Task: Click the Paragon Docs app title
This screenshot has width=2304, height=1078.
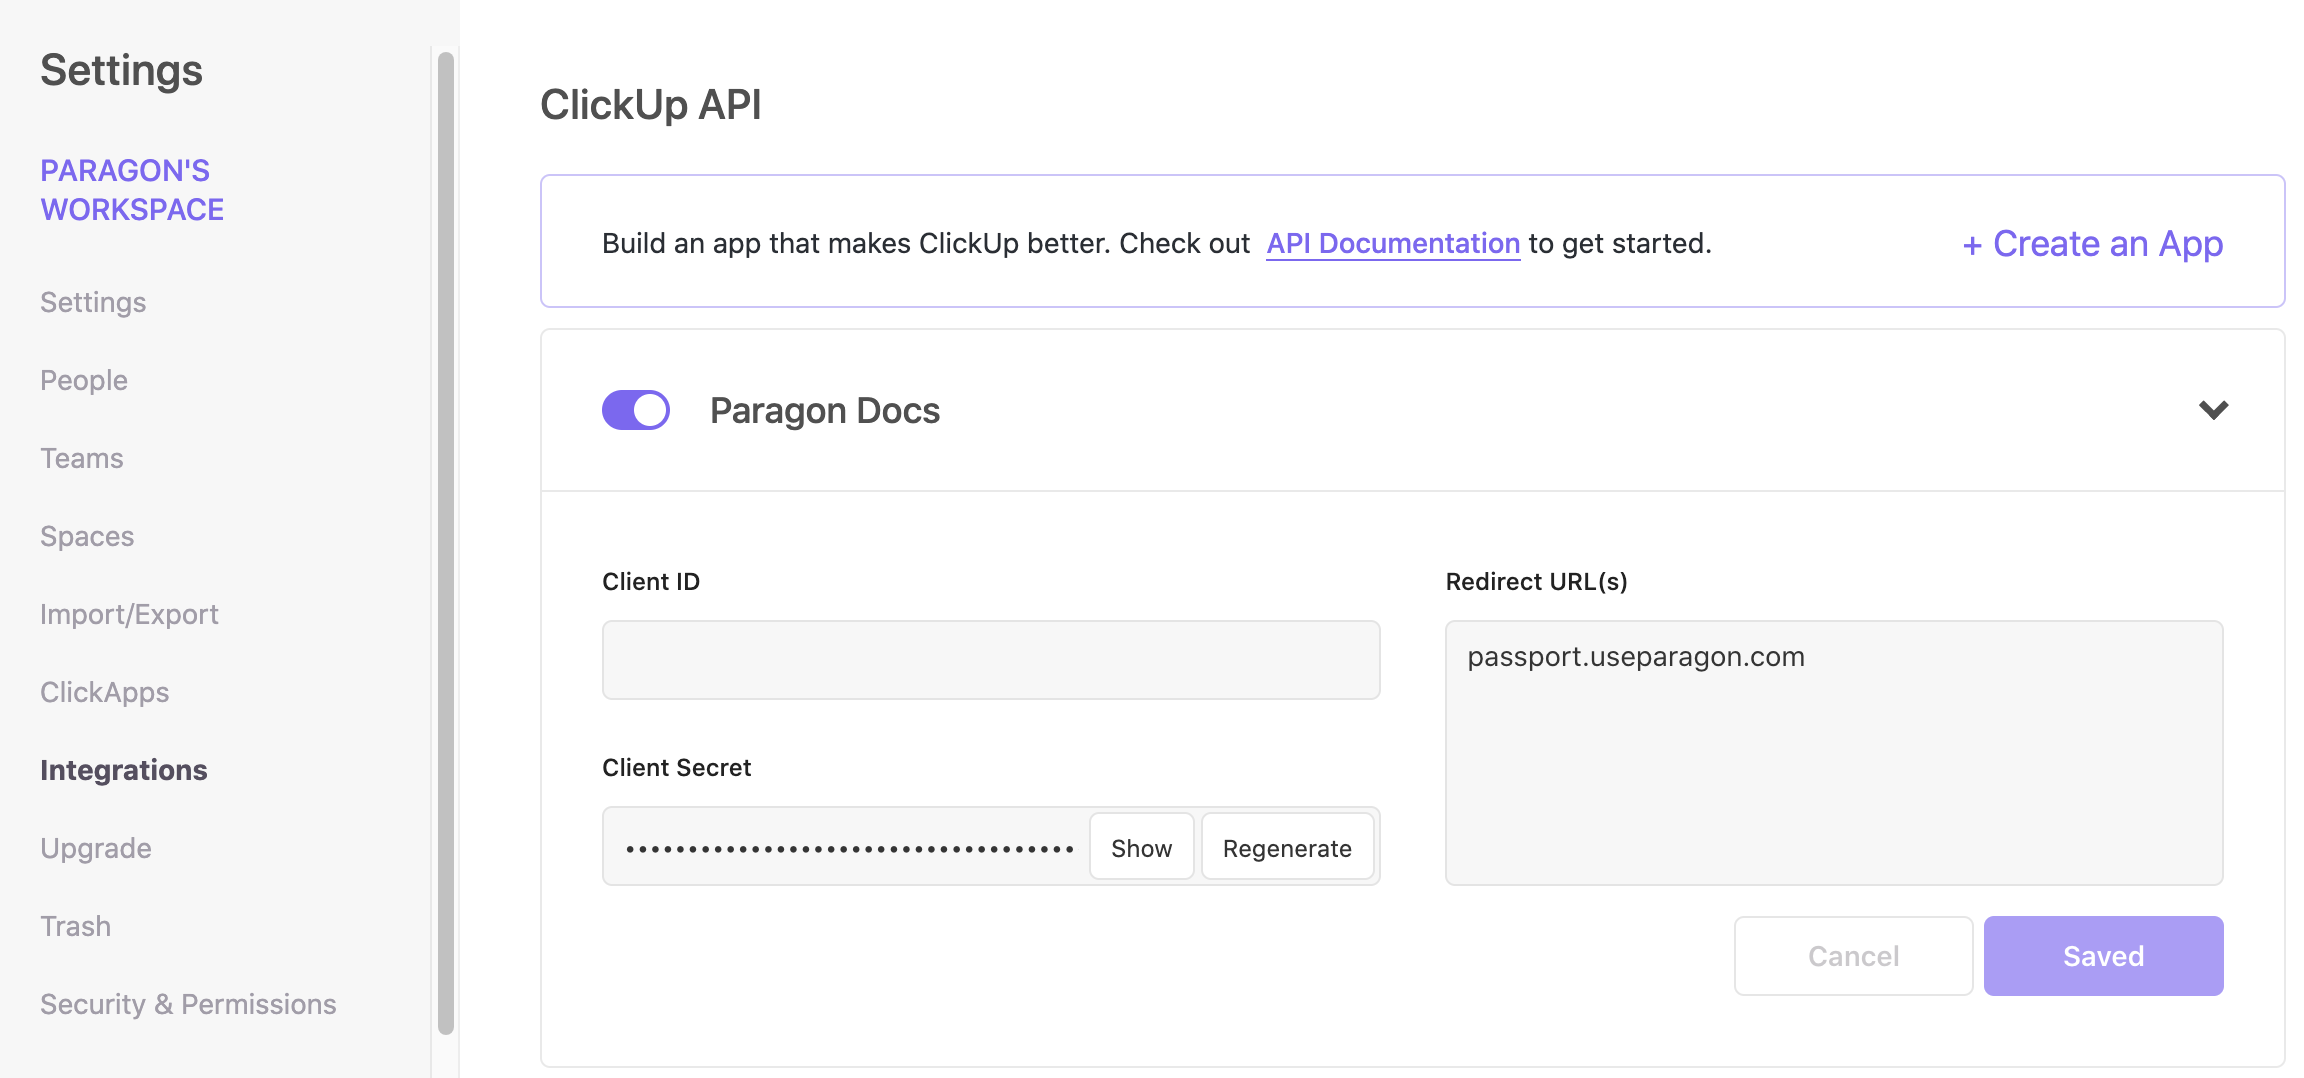Action: [x=825, y=411]
